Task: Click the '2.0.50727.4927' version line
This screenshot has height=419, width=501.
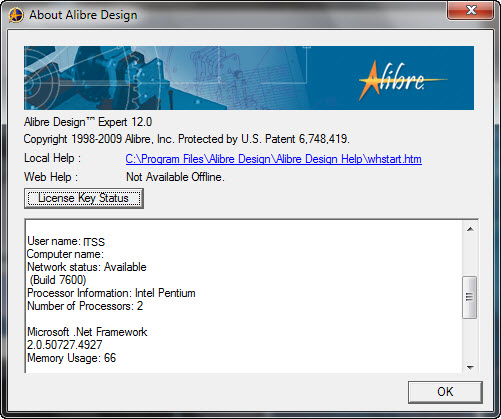Action: 65,345
